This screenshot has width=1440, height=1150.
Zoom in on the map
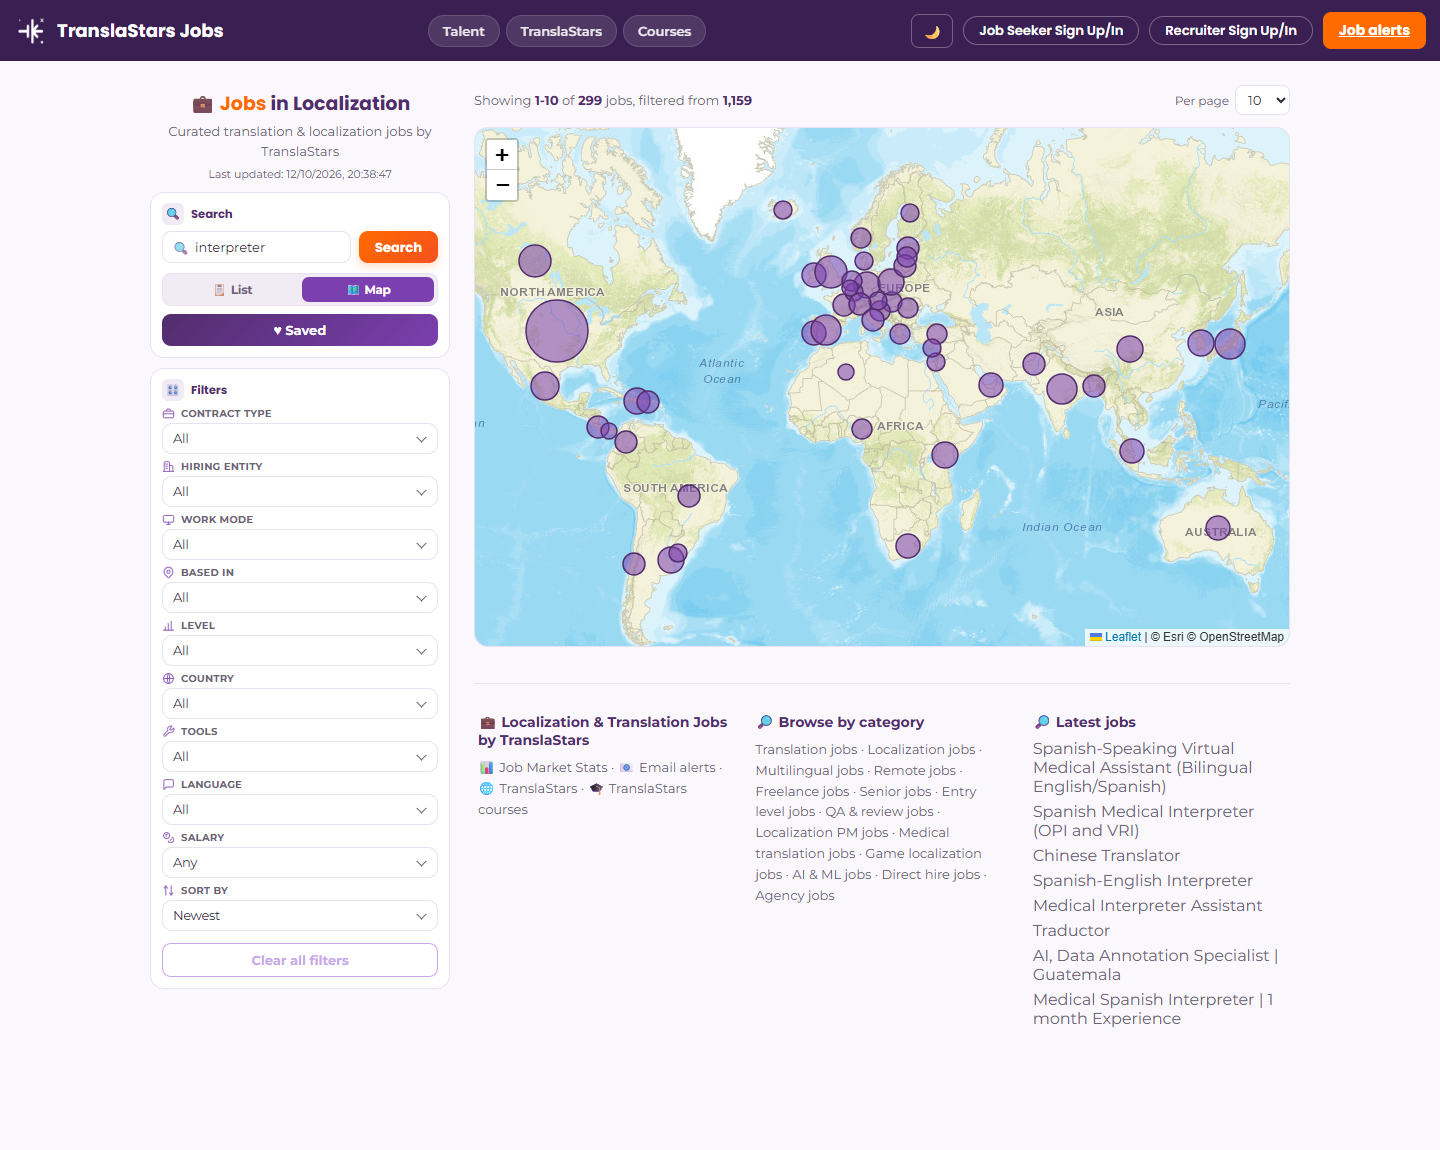[502, 155]
